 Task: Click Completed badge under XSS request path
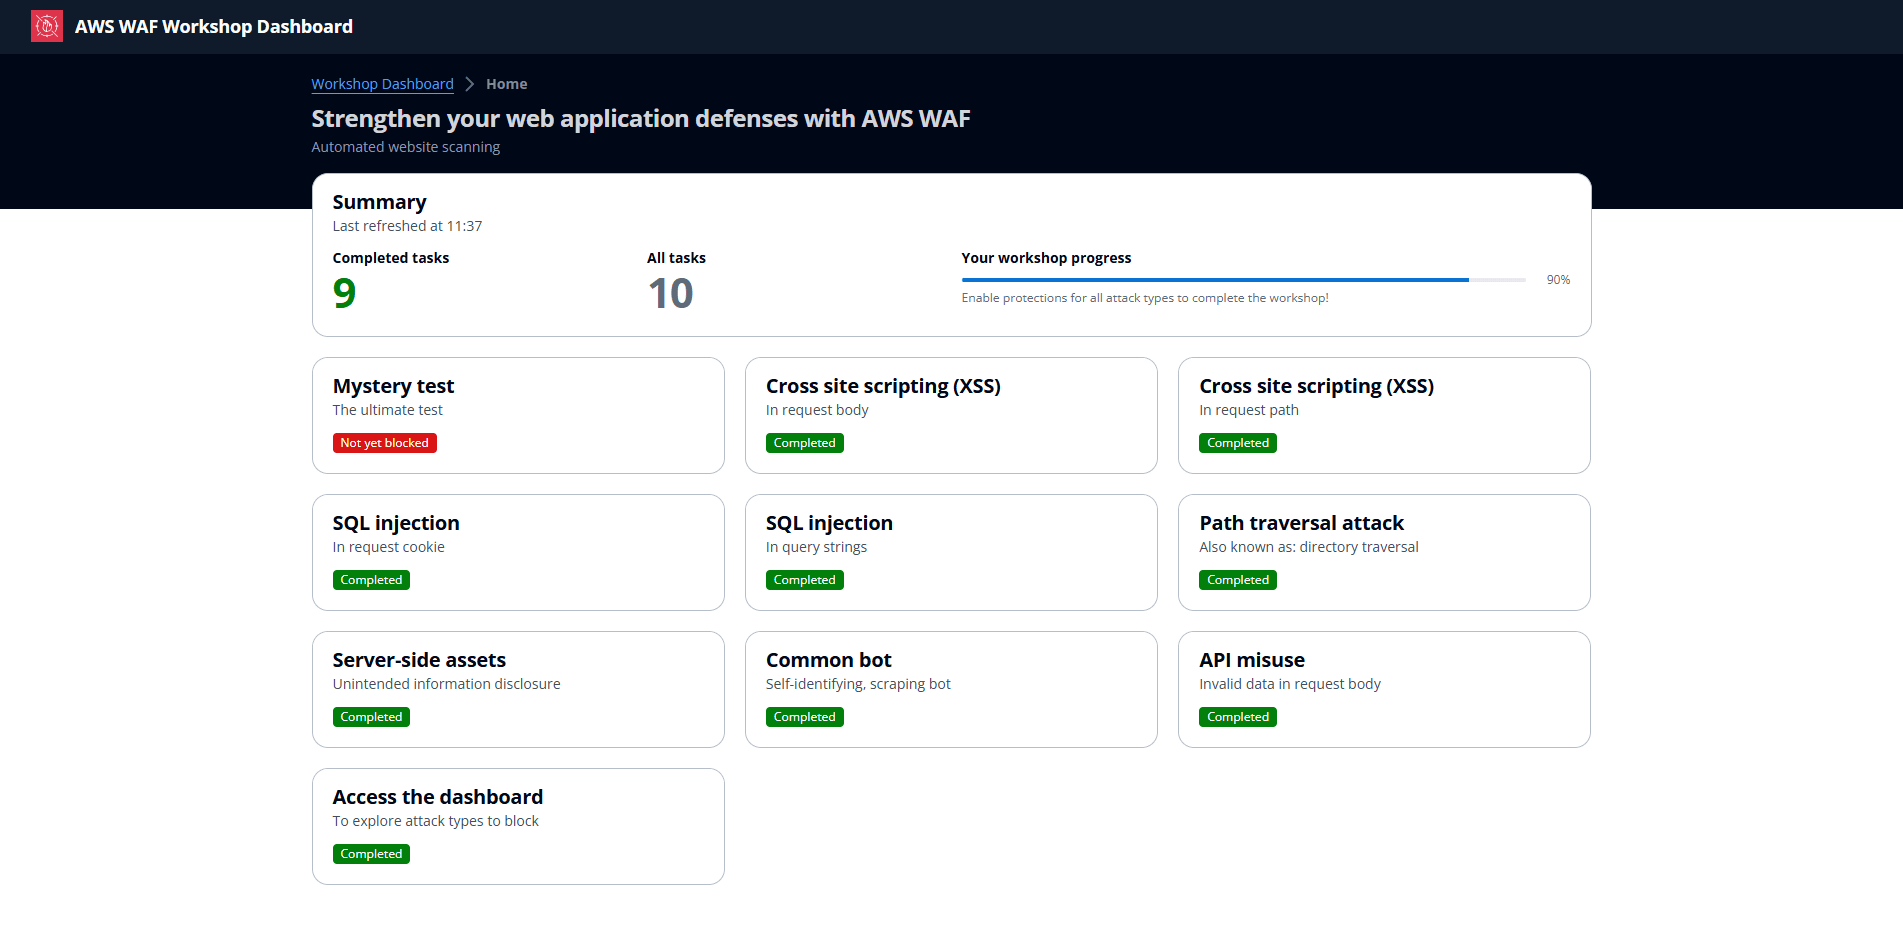(x=1238, y=443)
